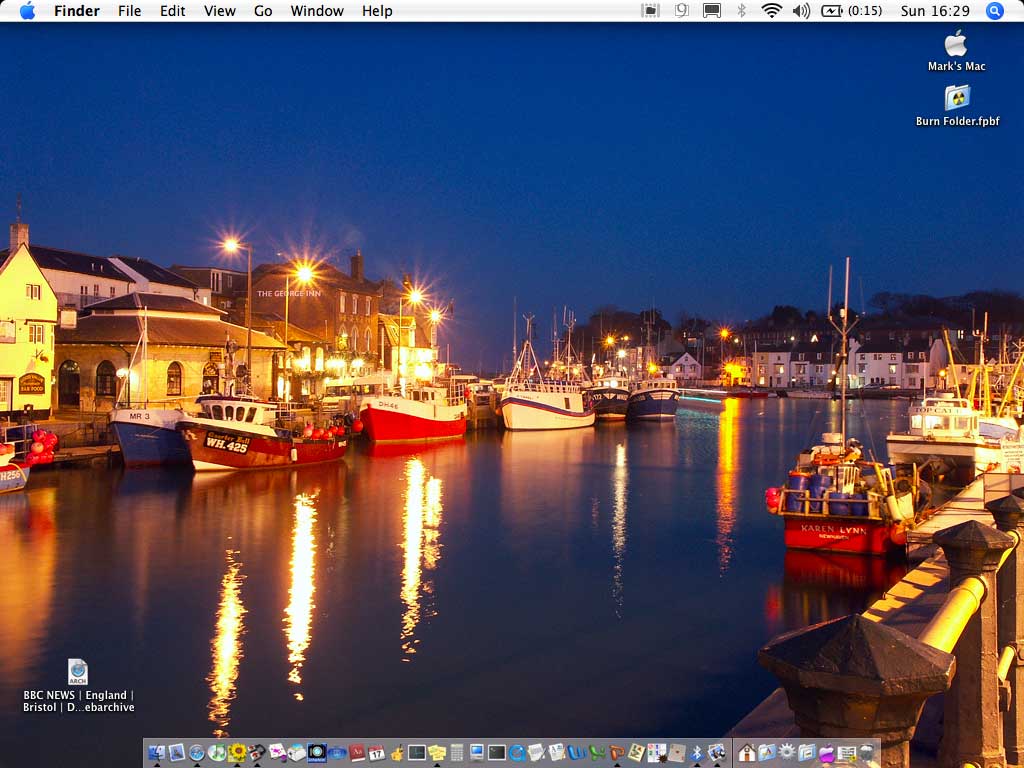Select the BBC NEWS webarchive file

[78, 672]
